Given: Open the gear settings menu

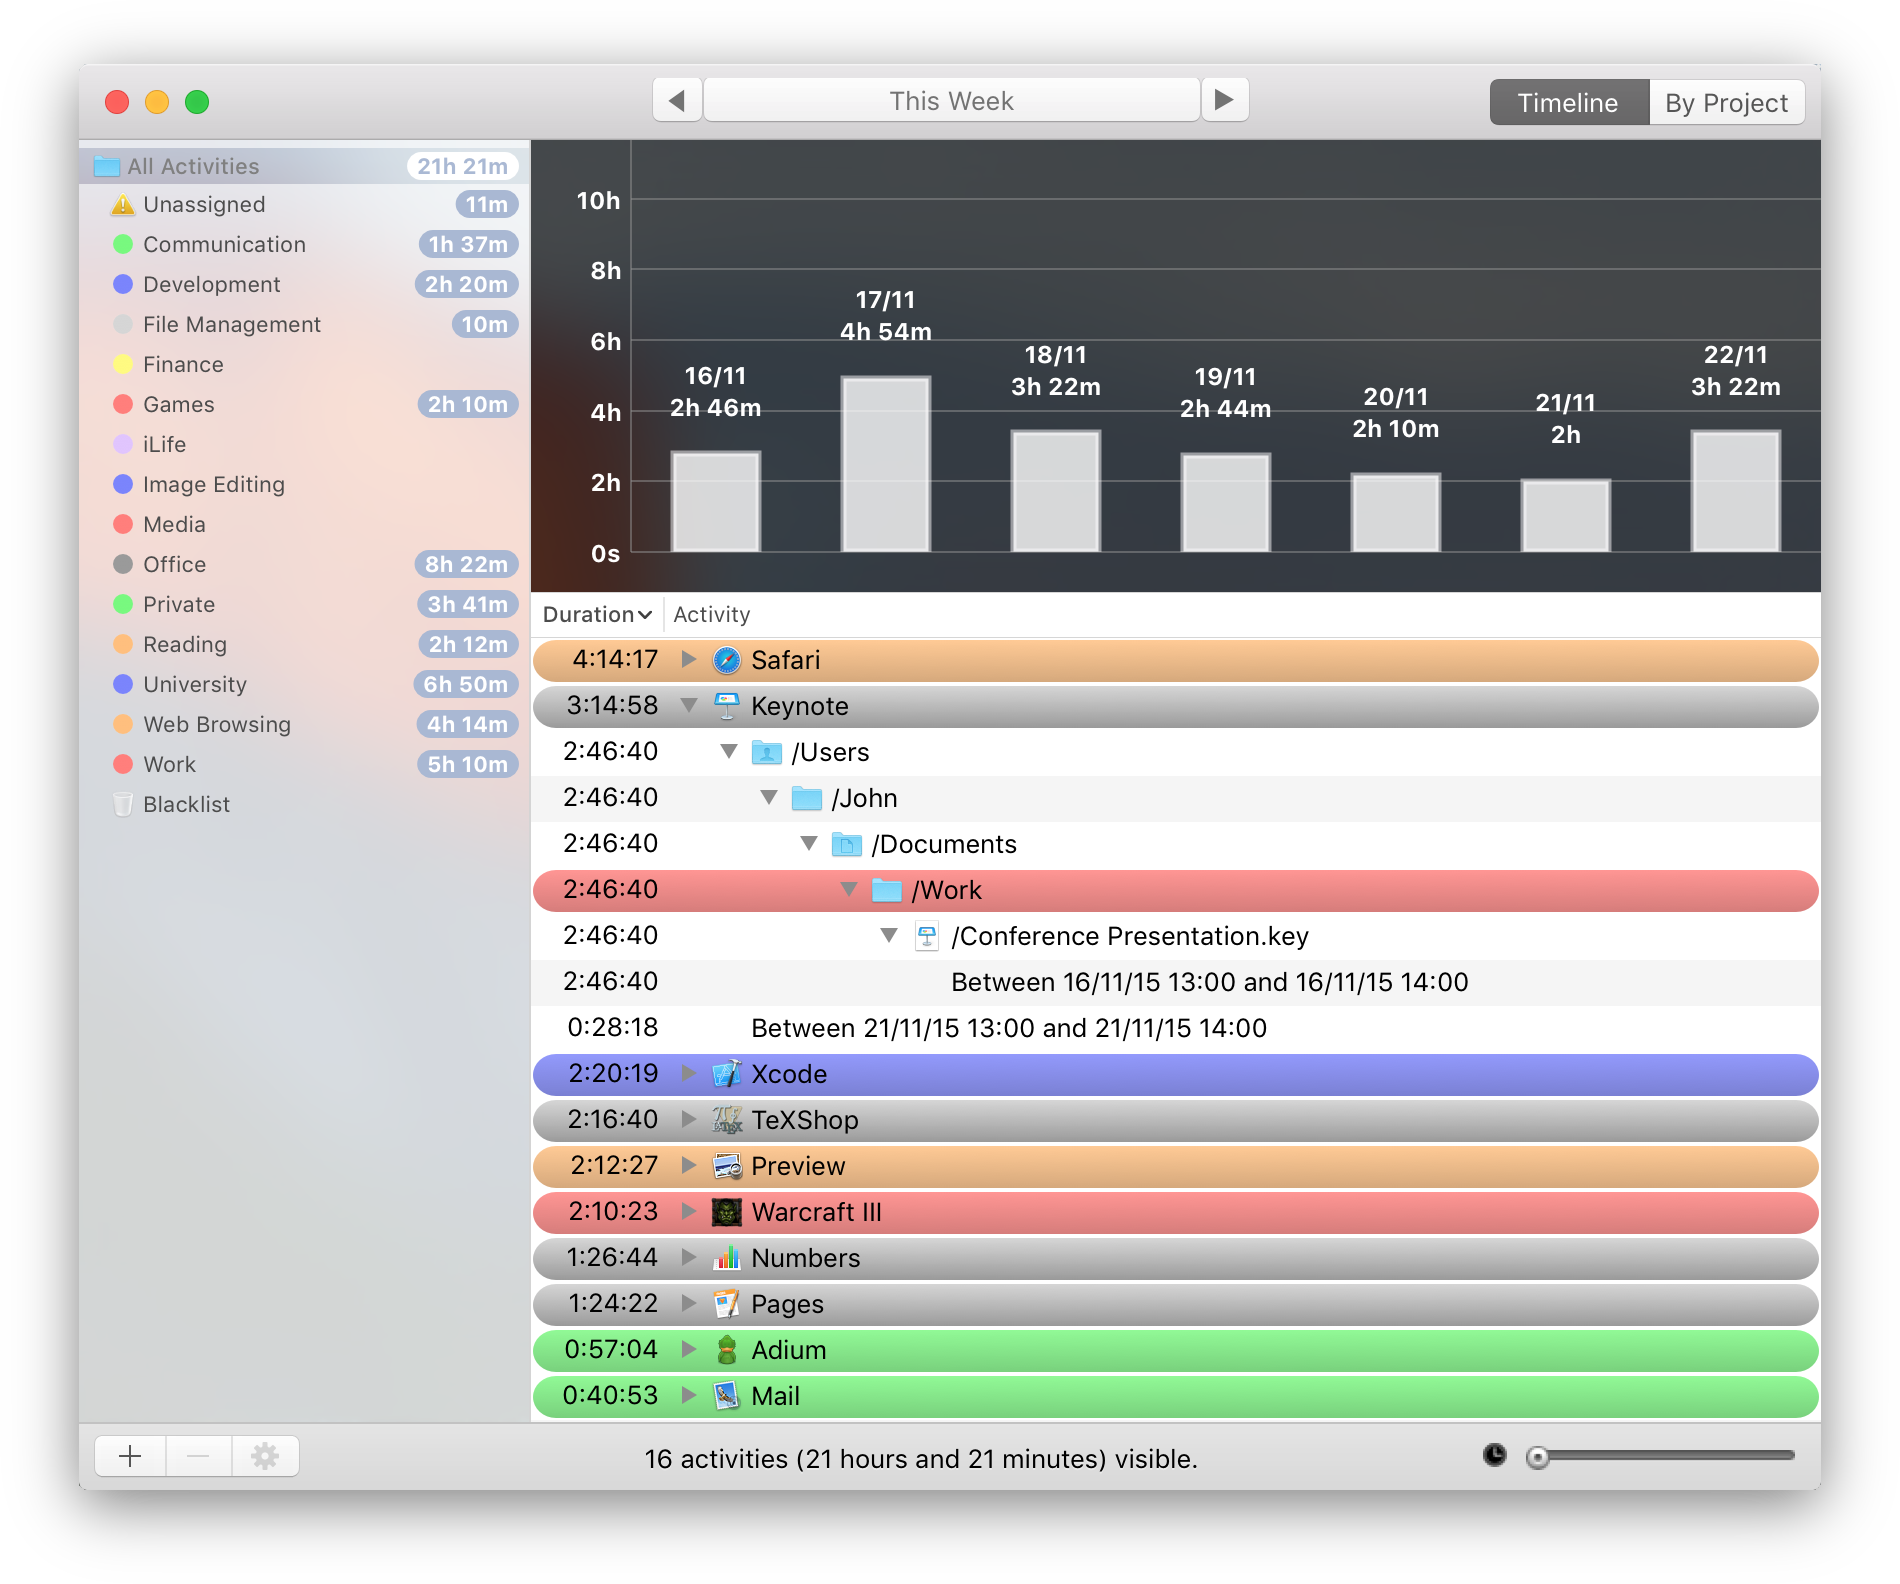Looking at the screenshot, I should point(265,1456).
